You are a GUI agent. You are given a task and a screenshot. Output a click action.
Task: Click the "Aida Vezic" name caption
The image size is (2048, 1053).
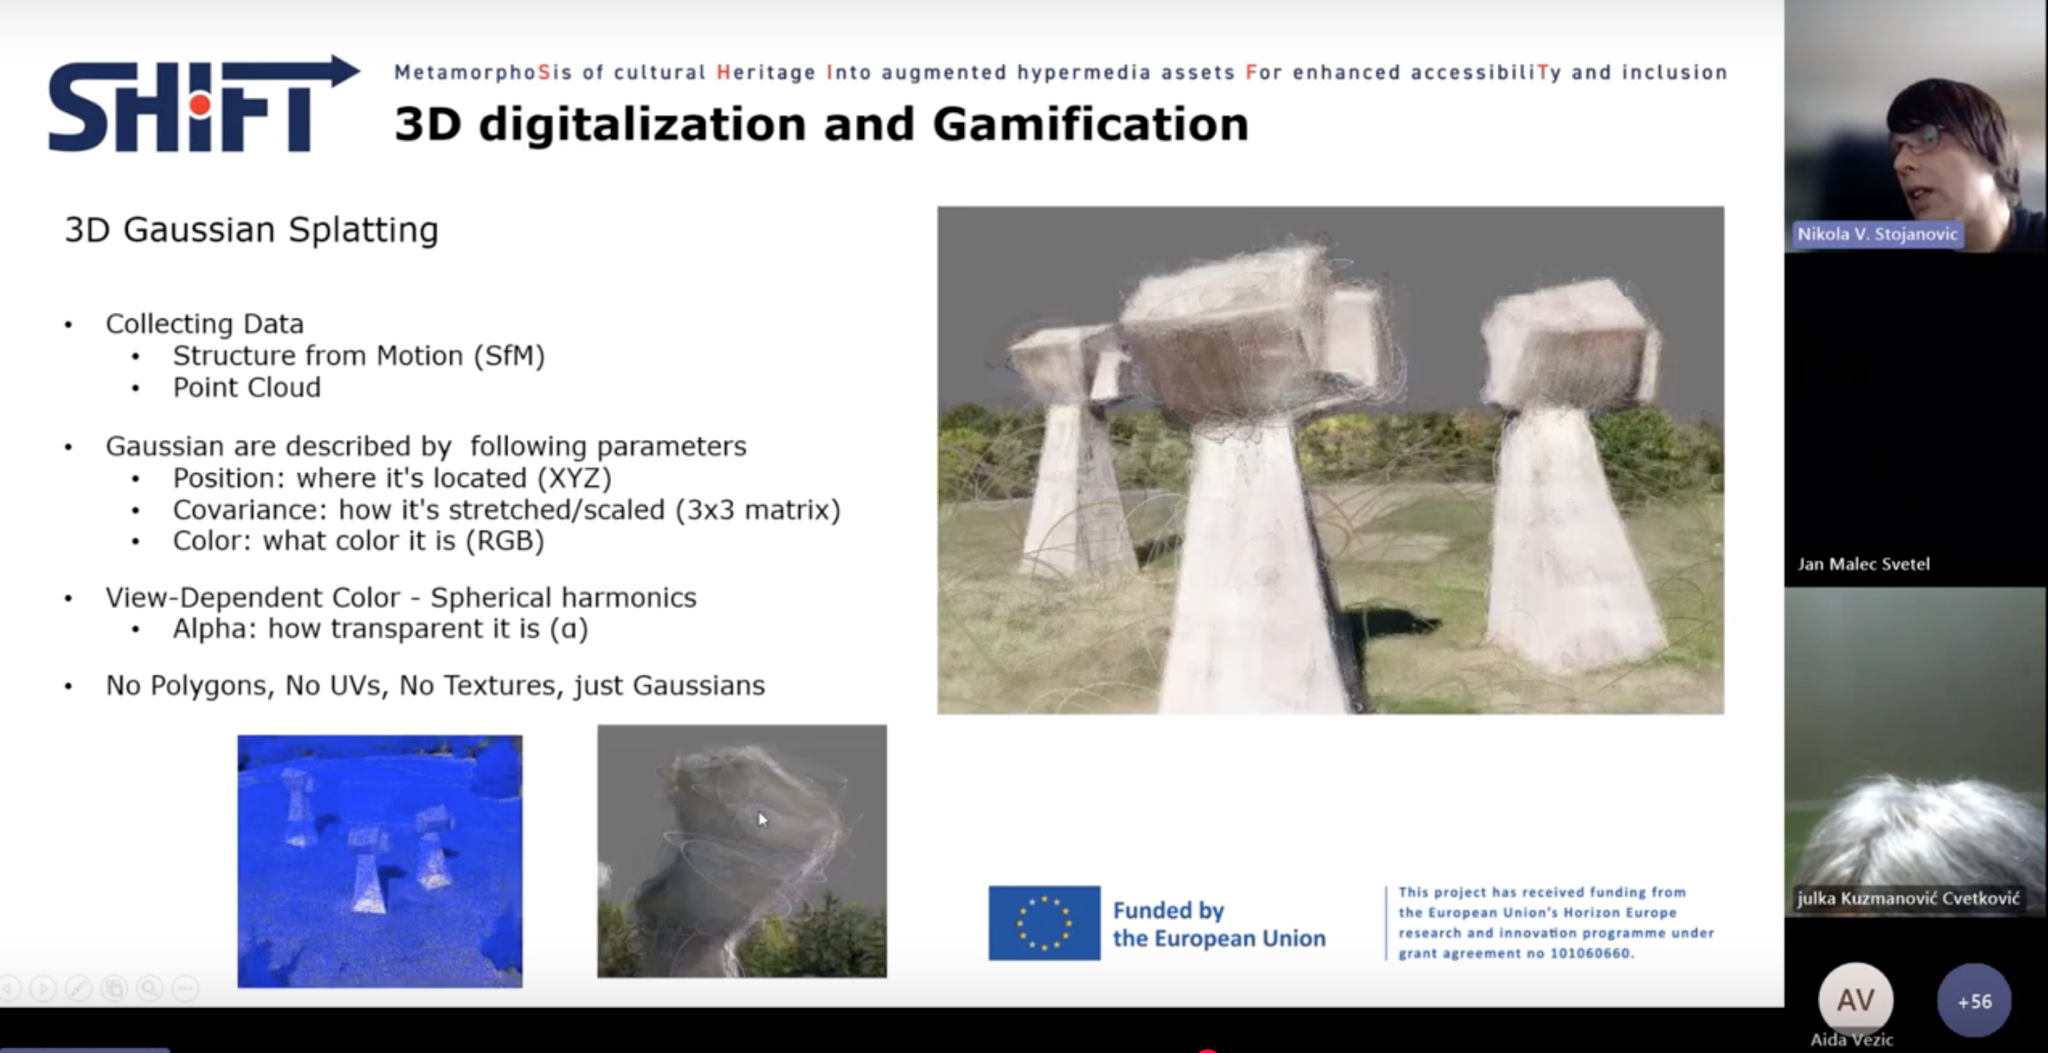(x=1851, y=1040)
